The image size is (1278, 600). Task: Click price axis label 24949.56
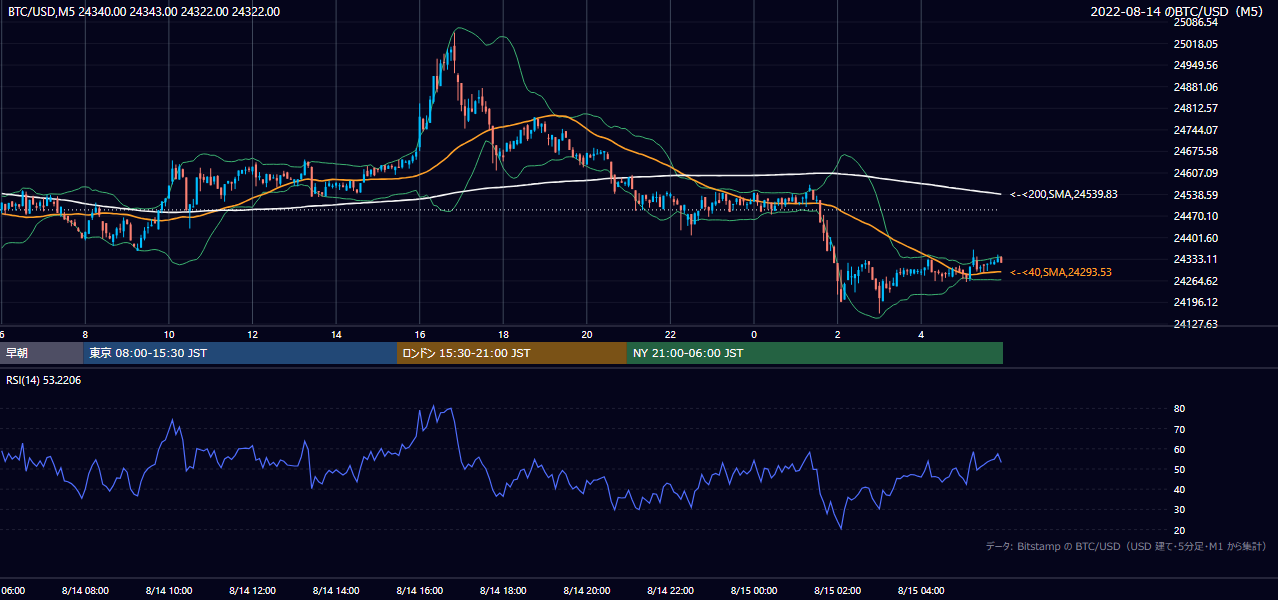coord(1196,65)
